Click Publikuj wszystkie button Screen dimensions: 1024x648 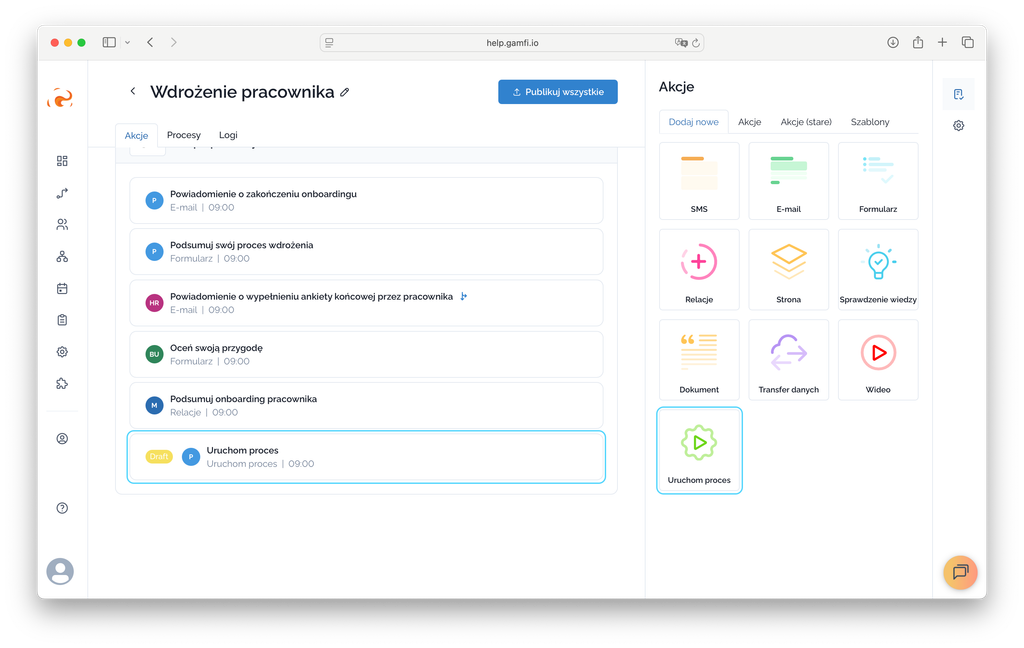(558, 92)
